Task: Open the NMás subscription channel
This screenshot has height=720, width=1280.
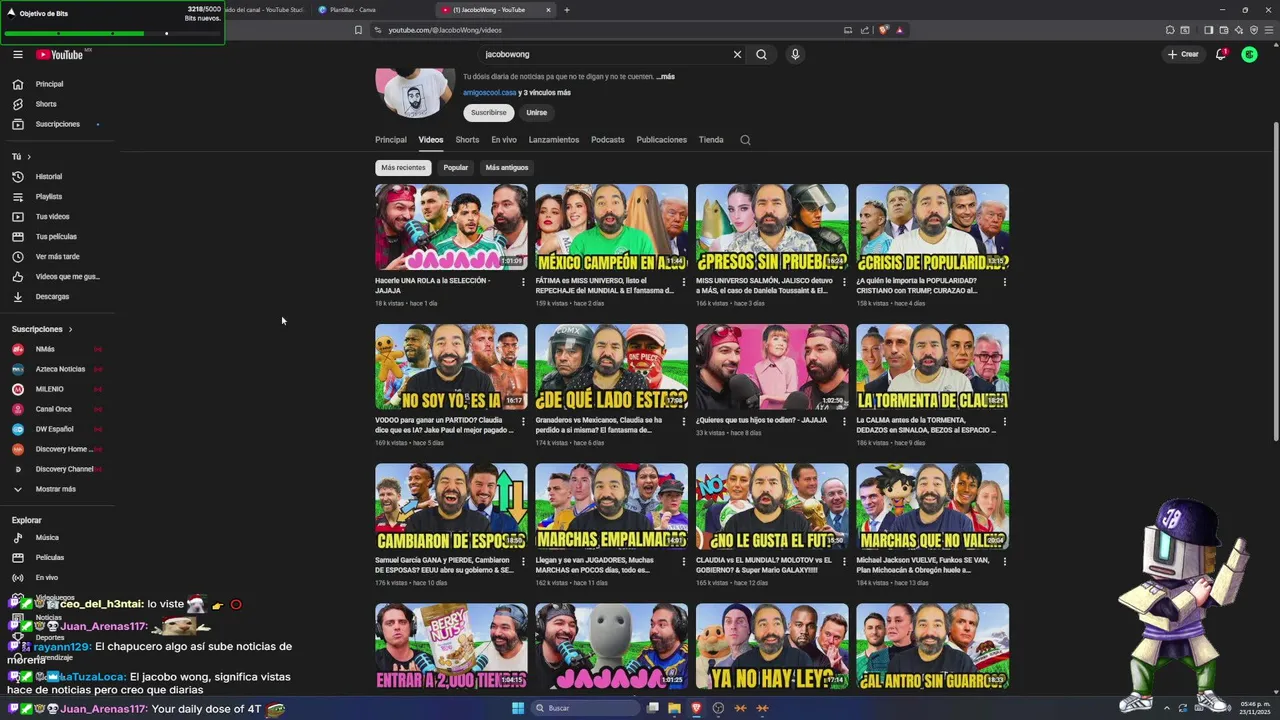Action: pyautogui.click(x=60, y=349)
